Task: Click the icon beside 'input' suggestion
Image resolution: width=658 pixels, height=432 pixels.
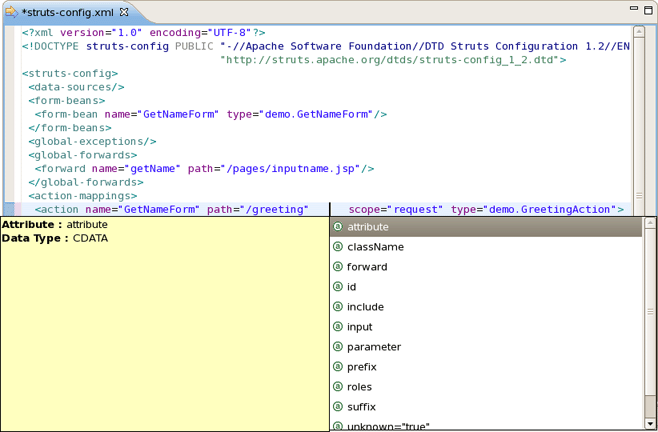Action: point(338,327)
